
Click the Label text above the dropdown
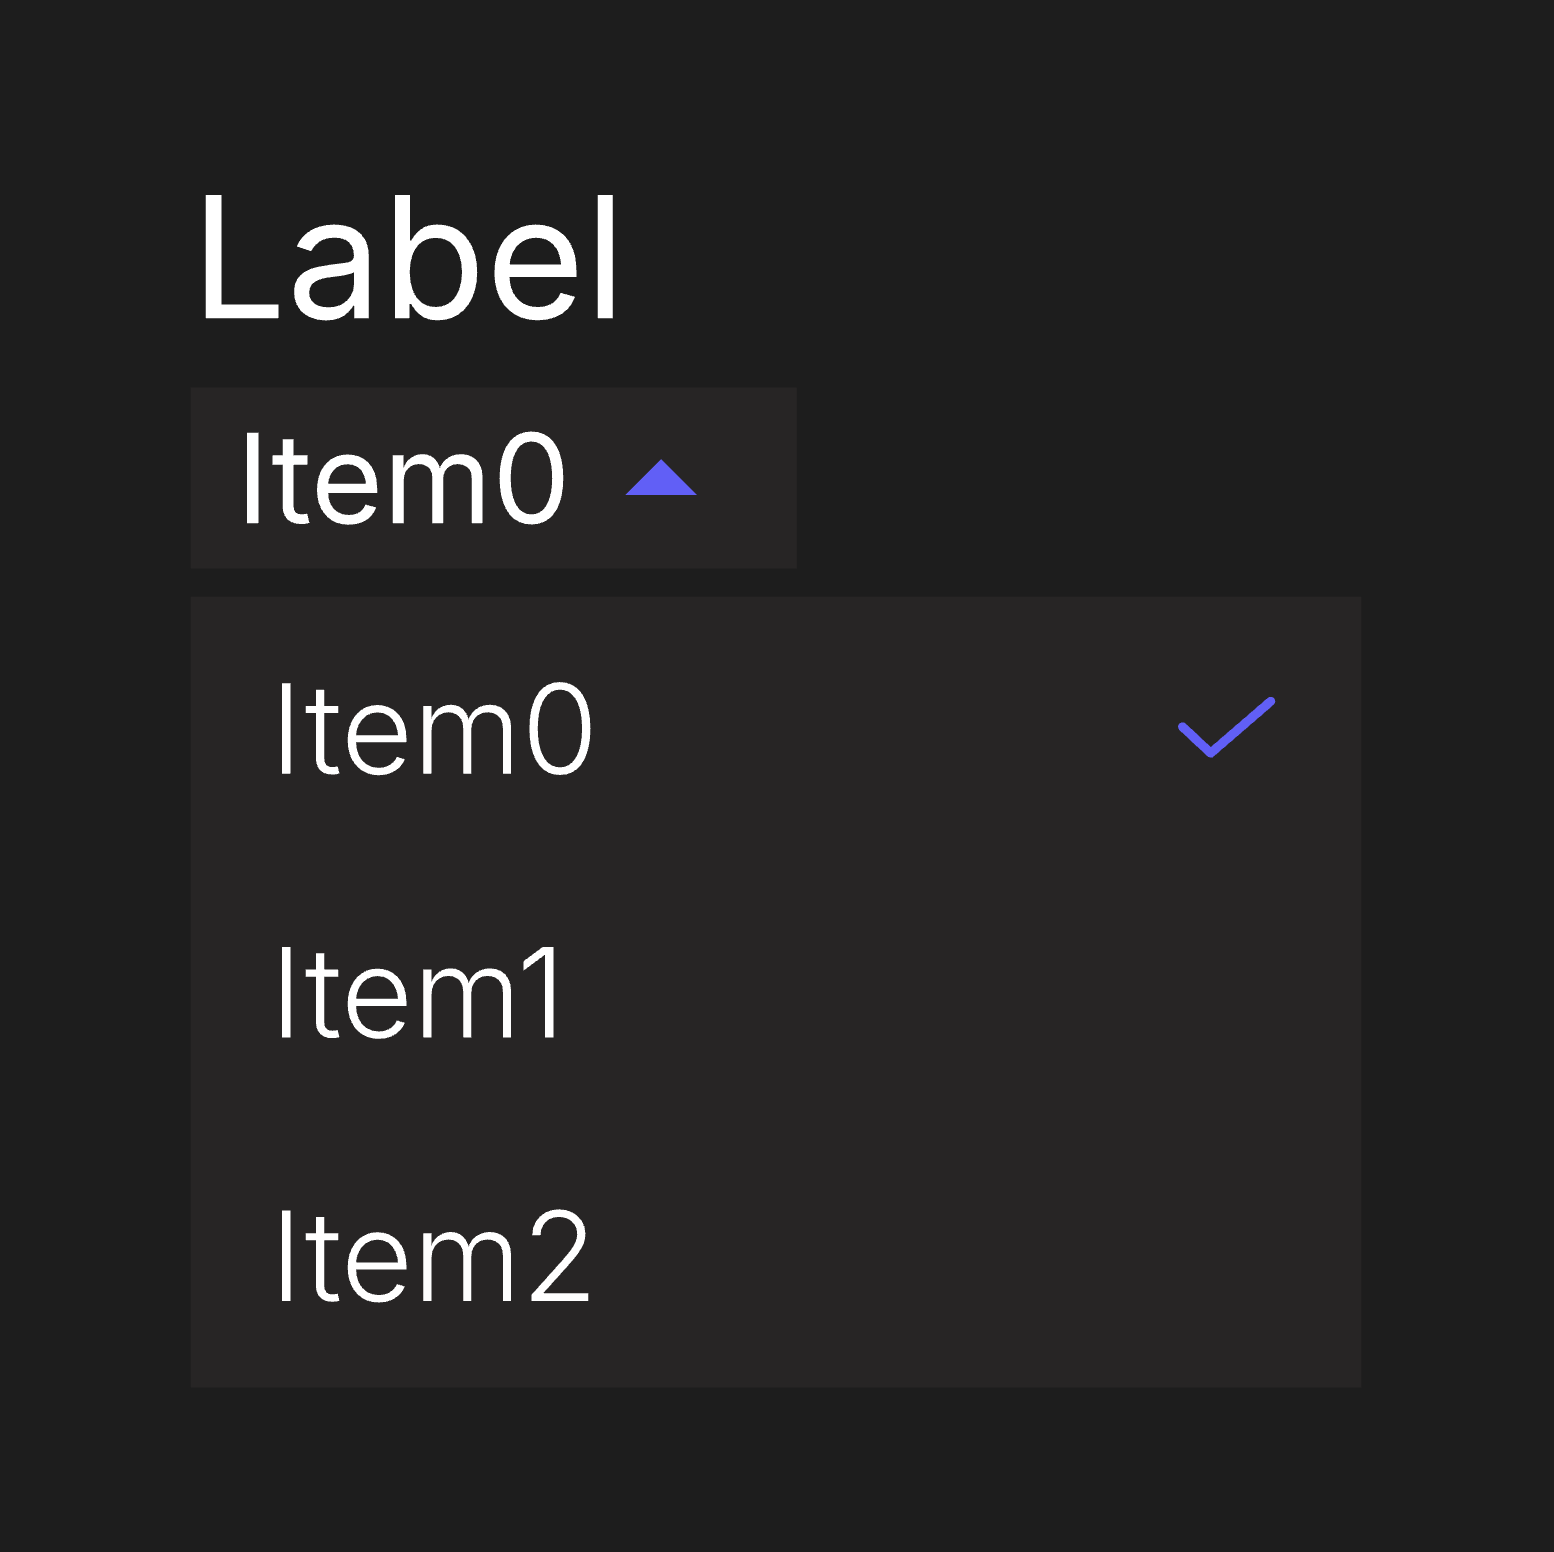(x=408, y=258)
